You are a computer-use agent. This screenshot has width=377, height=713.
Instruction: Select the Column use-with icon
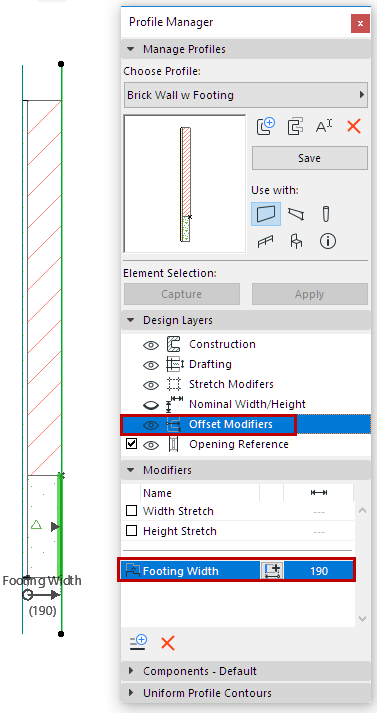tap(326, 214)
